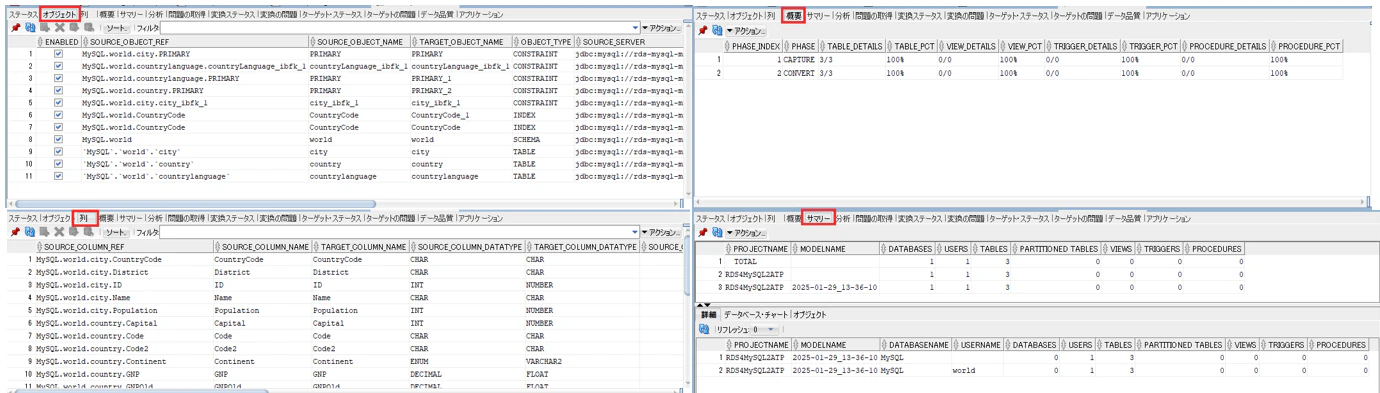Pin the columns panel with the pin icon

point(16,232)
